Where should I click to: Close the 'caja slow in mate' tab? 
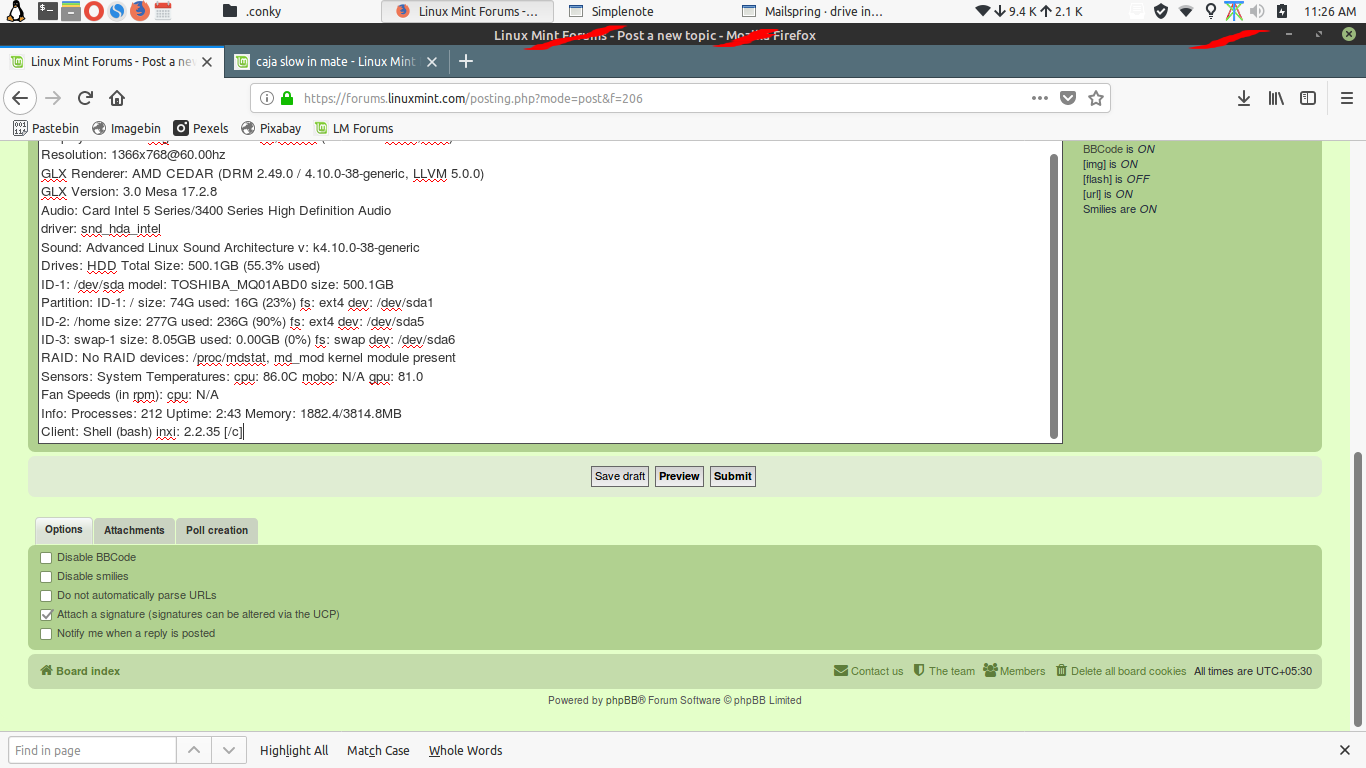coord(432,62)
